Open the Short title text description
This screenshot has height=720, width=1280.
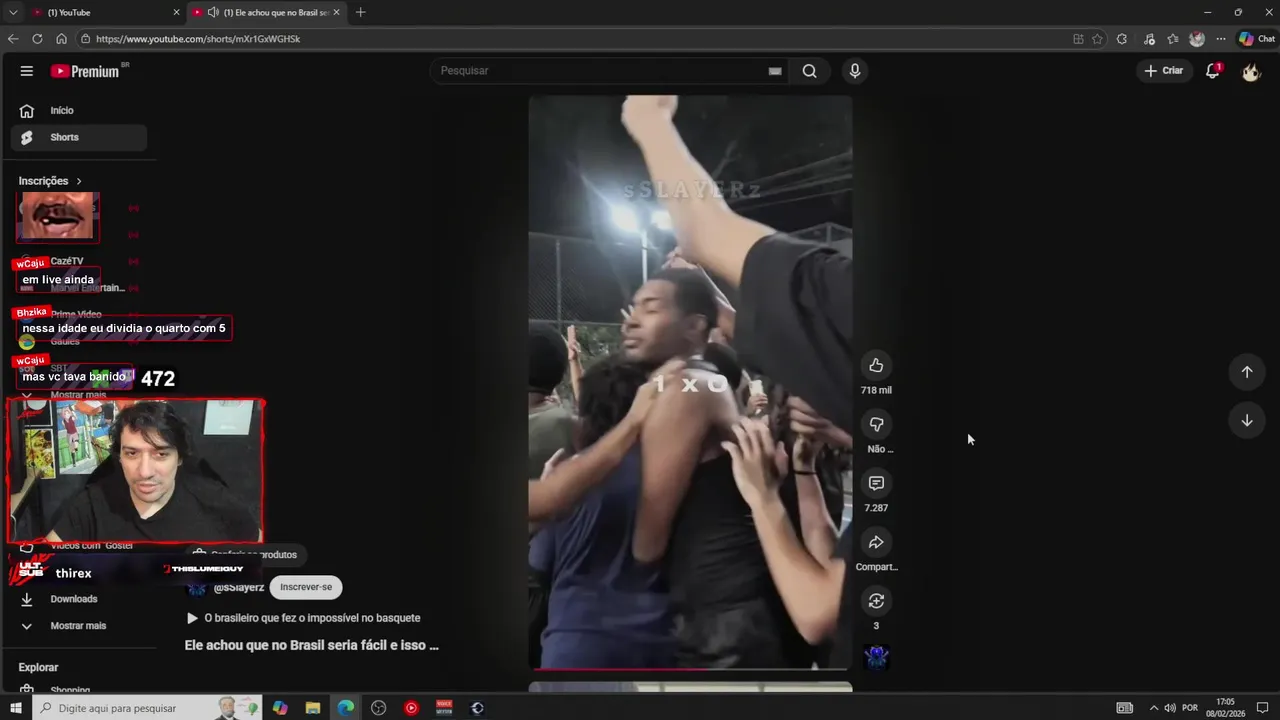click(311, 646)
